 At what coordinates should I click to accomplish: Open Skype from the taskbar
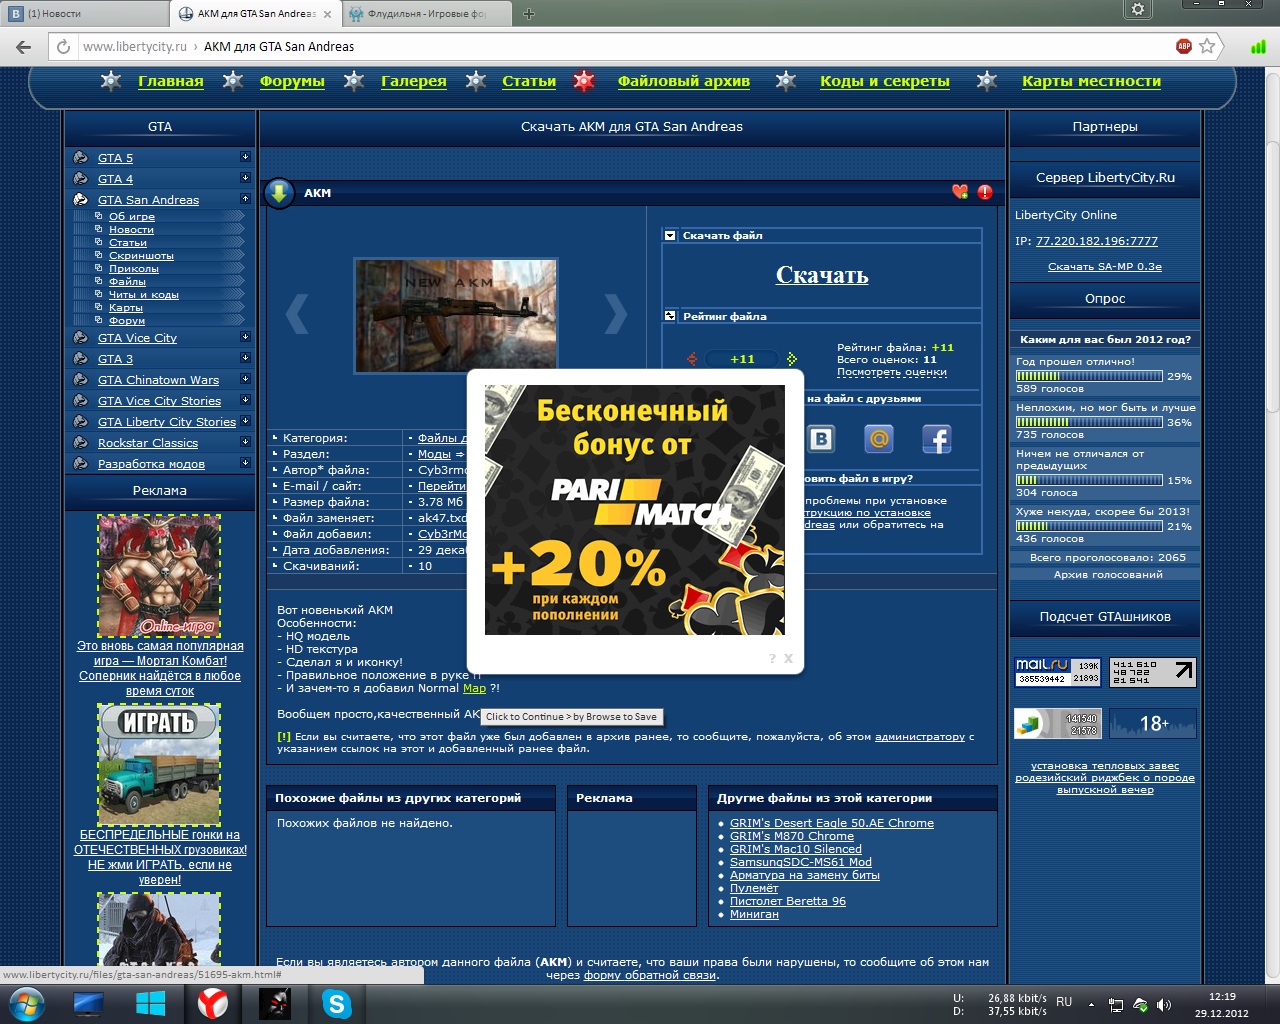337,1003
